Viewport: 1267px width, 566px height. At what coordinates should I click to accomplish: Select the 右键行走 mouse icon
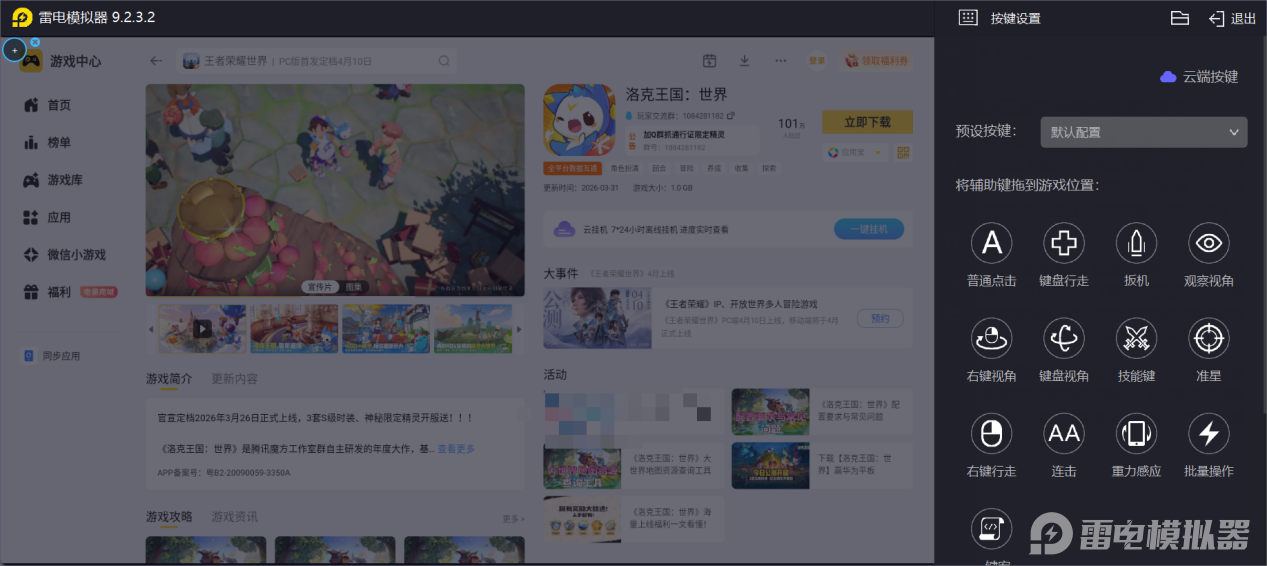[x=991, y=433]
